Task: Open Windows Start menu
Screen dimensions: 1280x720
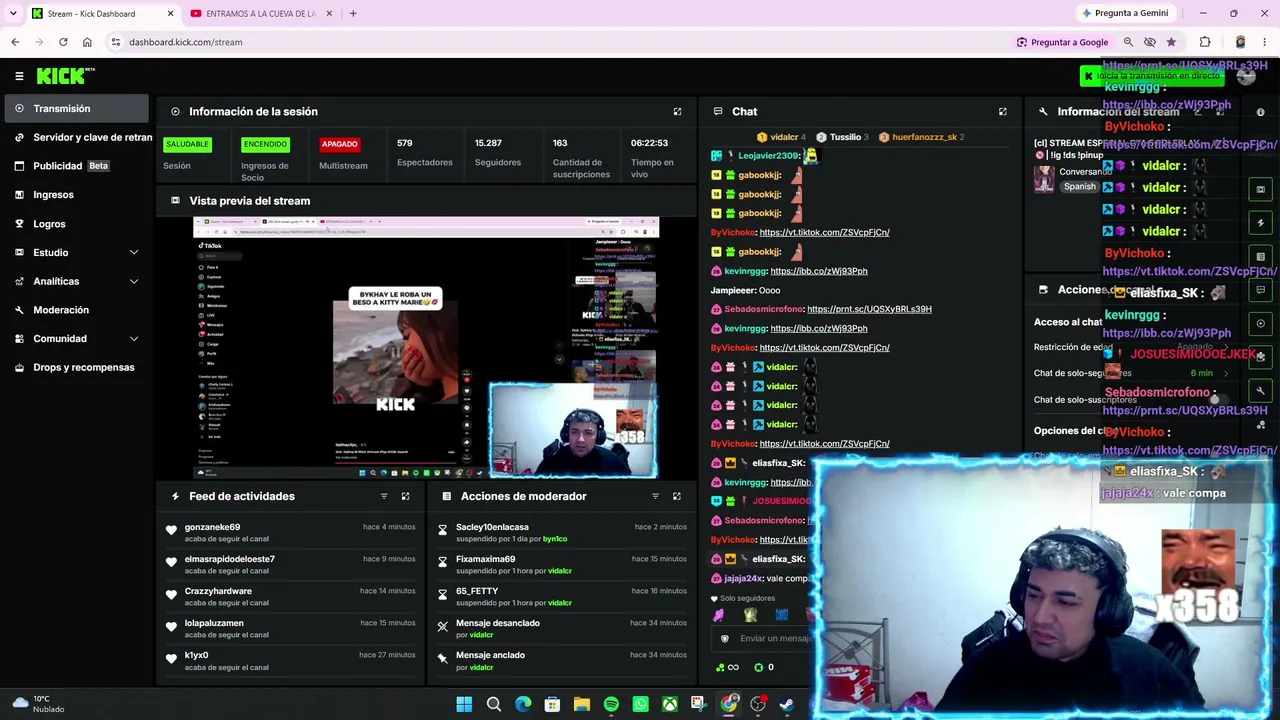Action: 464,704
